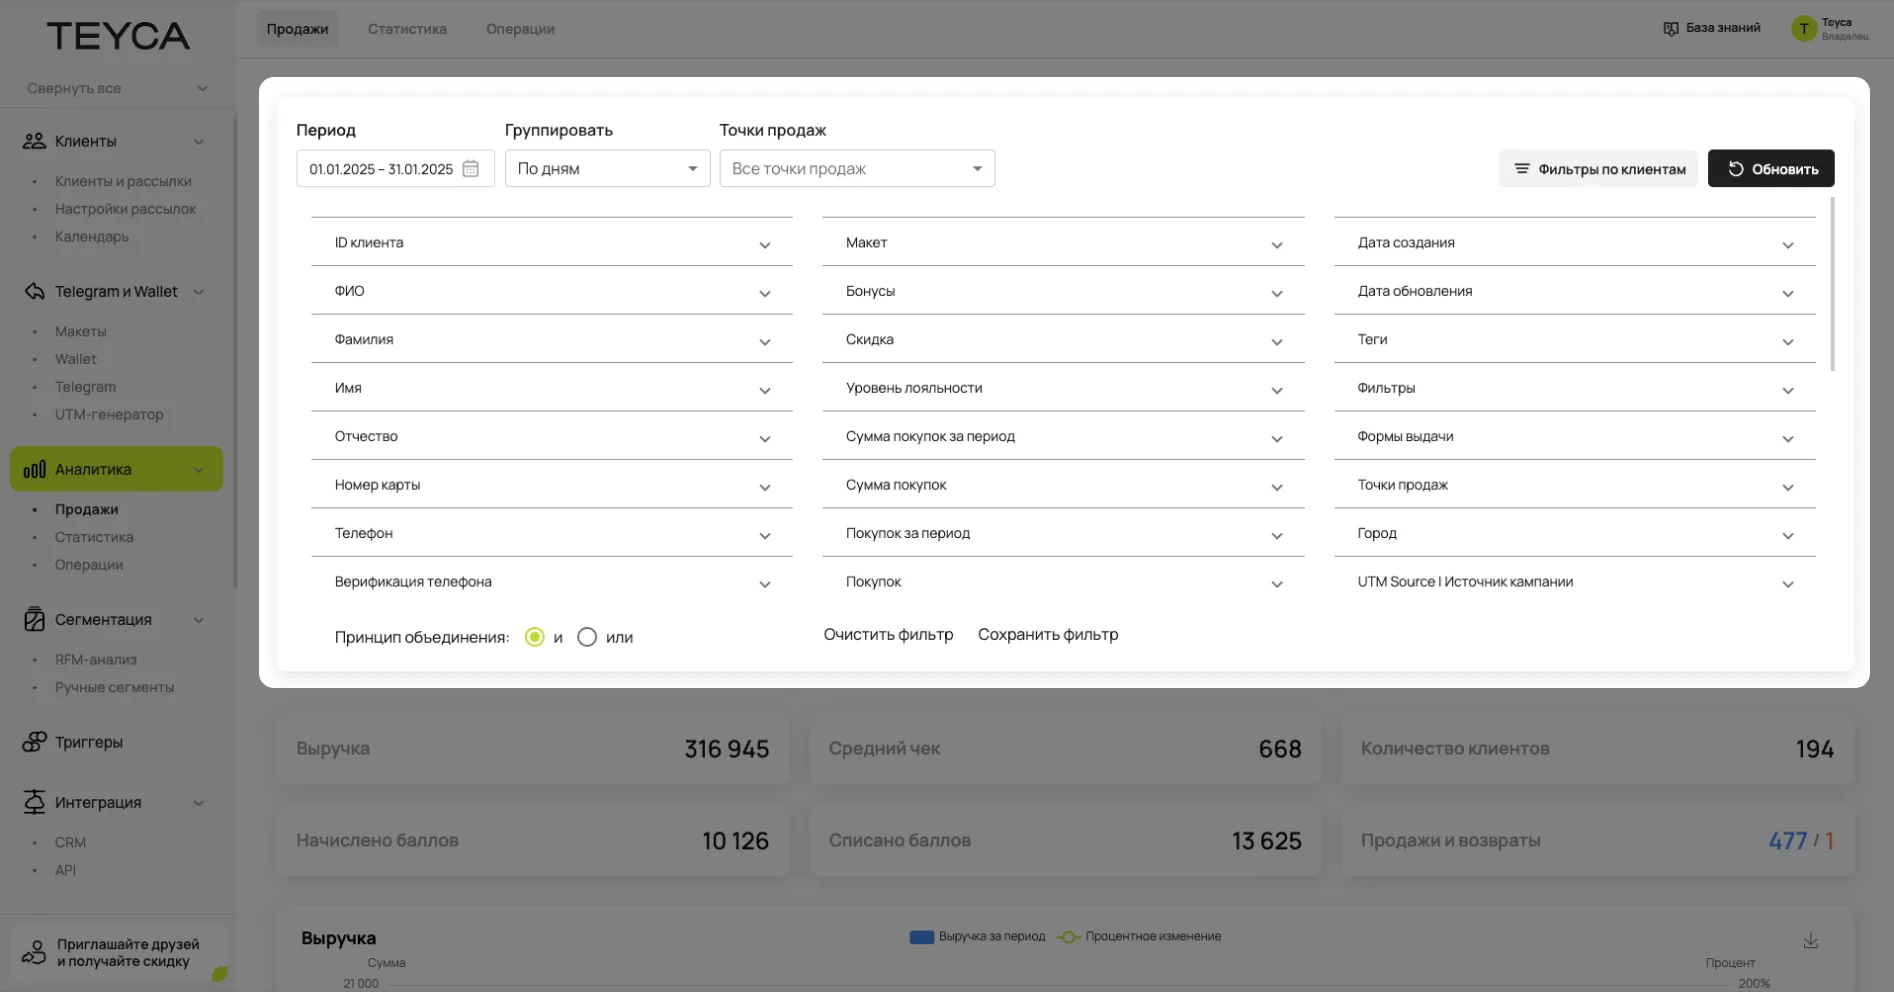The image size is (1894, 992).
Task: Open the 'По дням' grouping dropdown
Action: tap(607, 169)
